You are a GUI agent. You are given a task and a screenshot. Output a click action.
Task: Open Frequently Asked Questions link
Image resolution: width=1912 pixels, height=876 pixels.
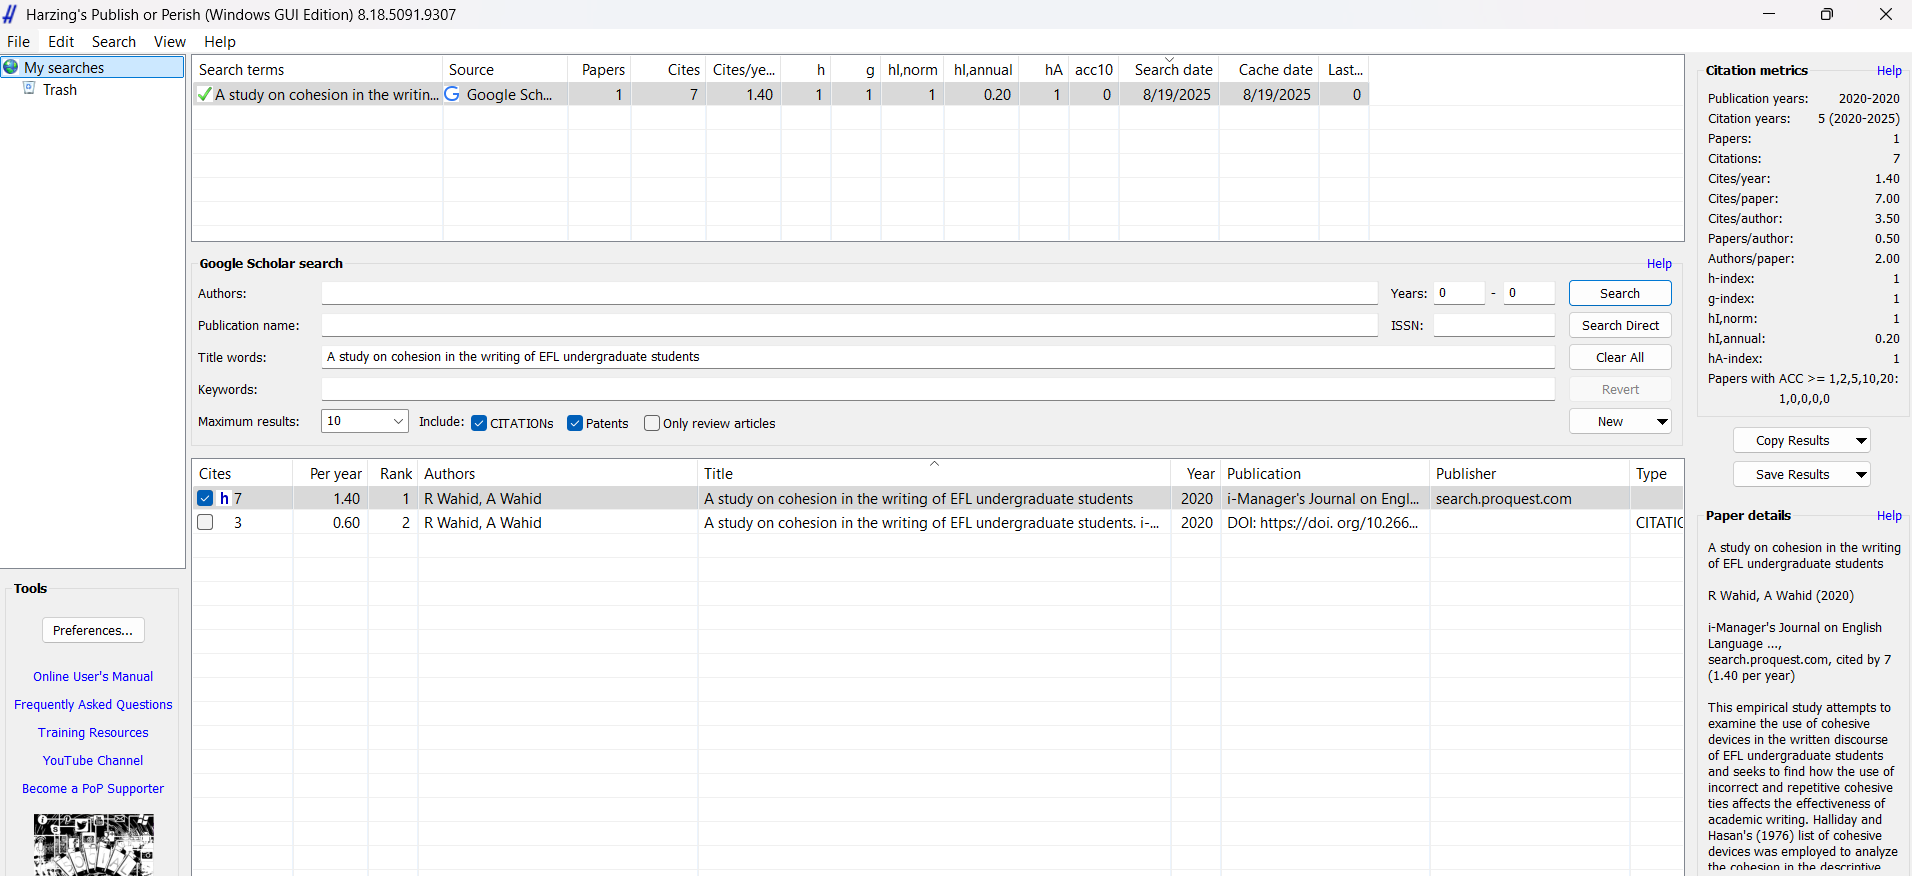(x=93, y=704)
